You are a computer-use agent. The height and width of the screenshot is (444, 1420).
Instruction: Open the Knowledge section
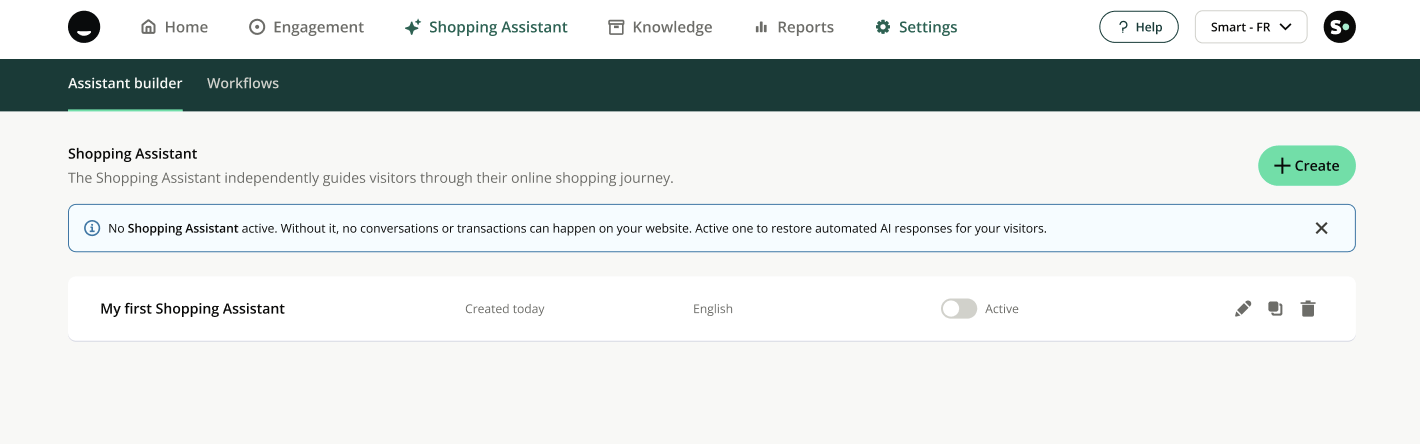pos(660,27)
